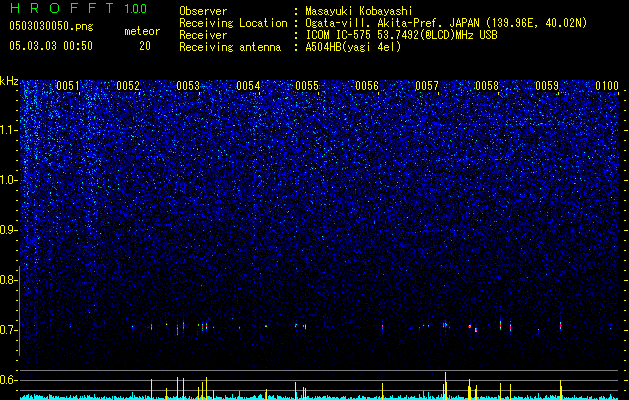Click the 'Receiving antenna' field label
This screenshot has height=400, width=629.
pos(230,47)
